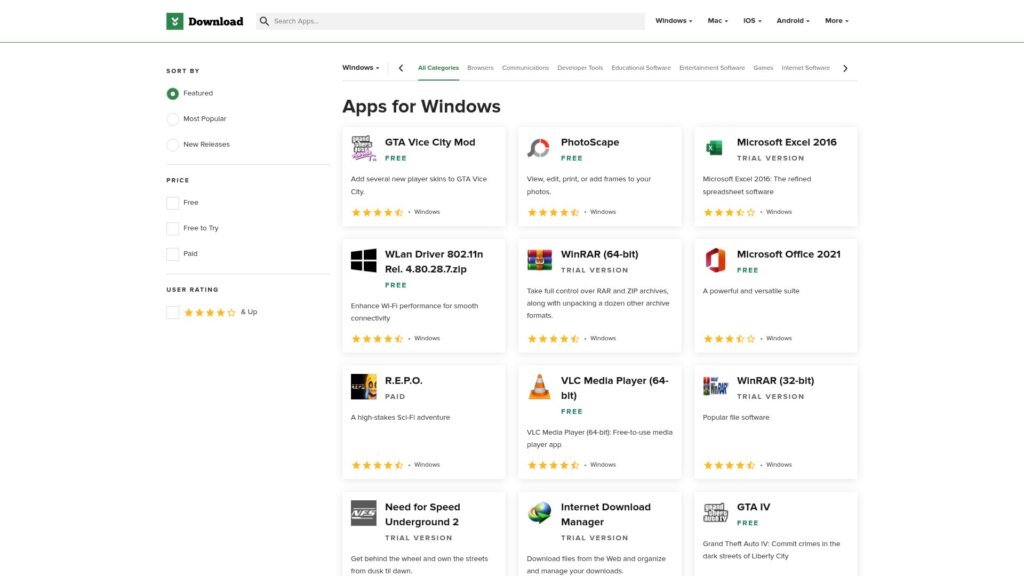Open the Windows platform dropdown beside categories
The height and width of the screenshot is (576, 1024).
(360, 68)
